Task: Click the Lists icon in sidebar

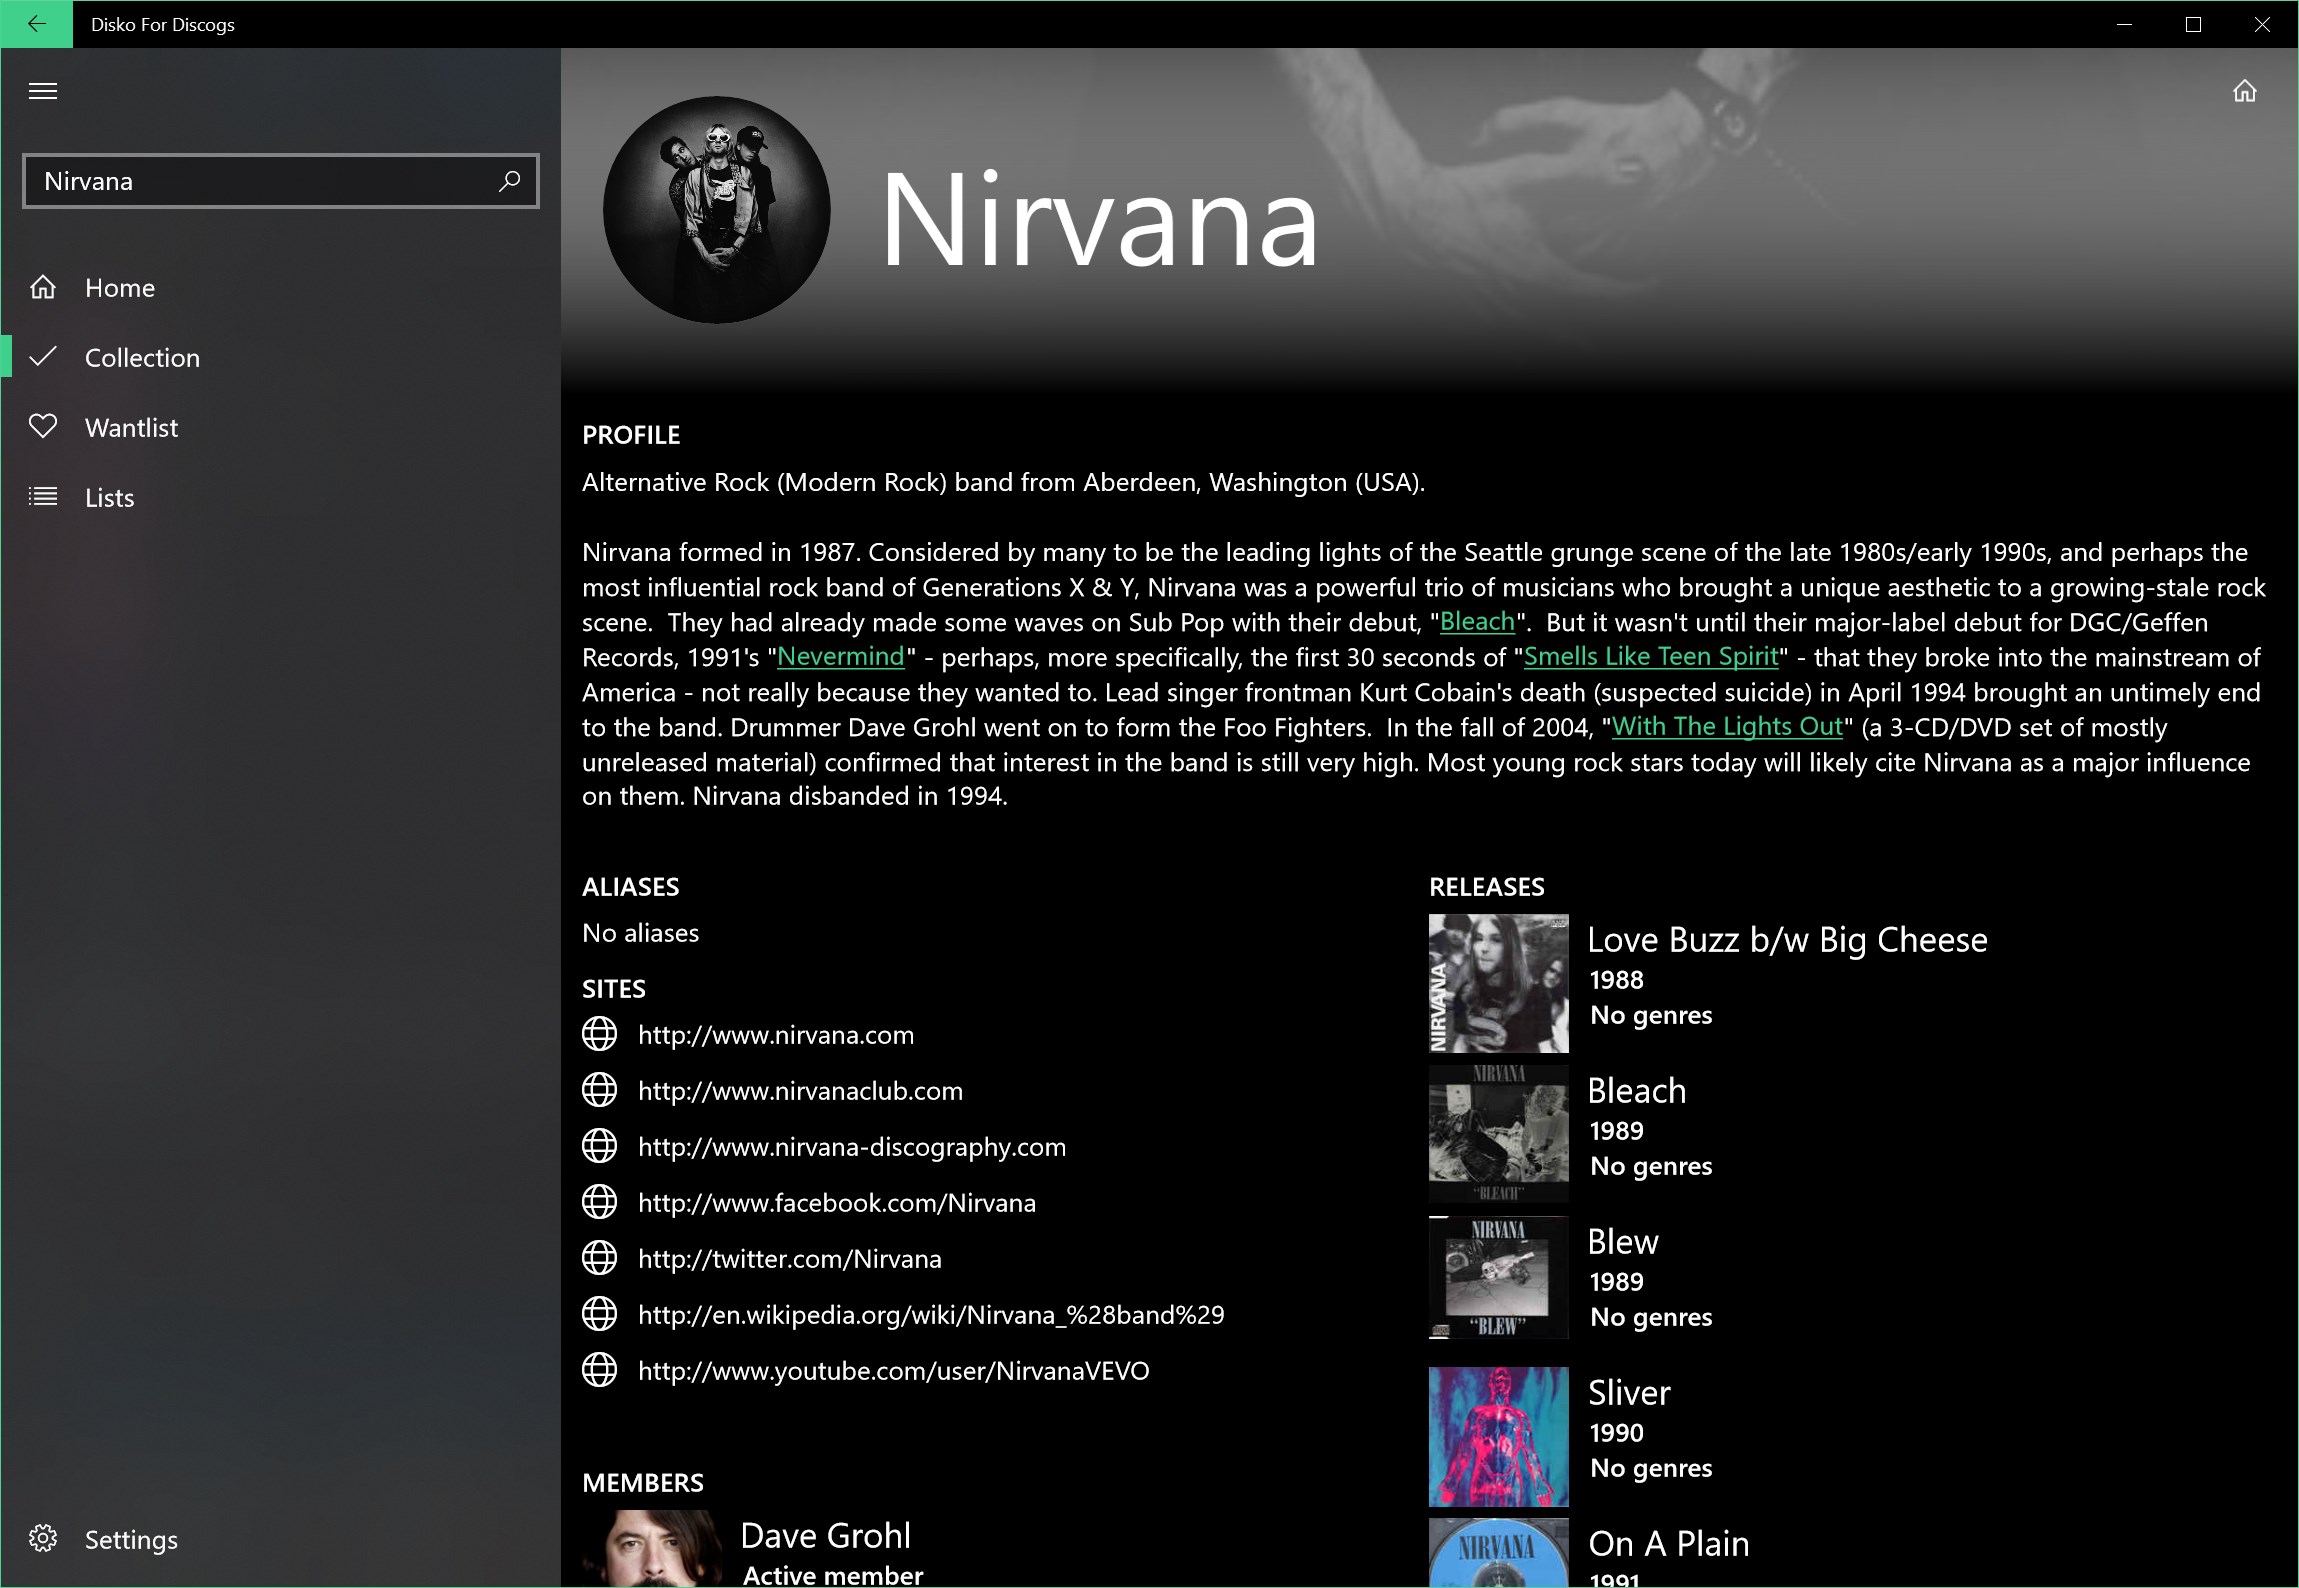Action: point(43,497)
